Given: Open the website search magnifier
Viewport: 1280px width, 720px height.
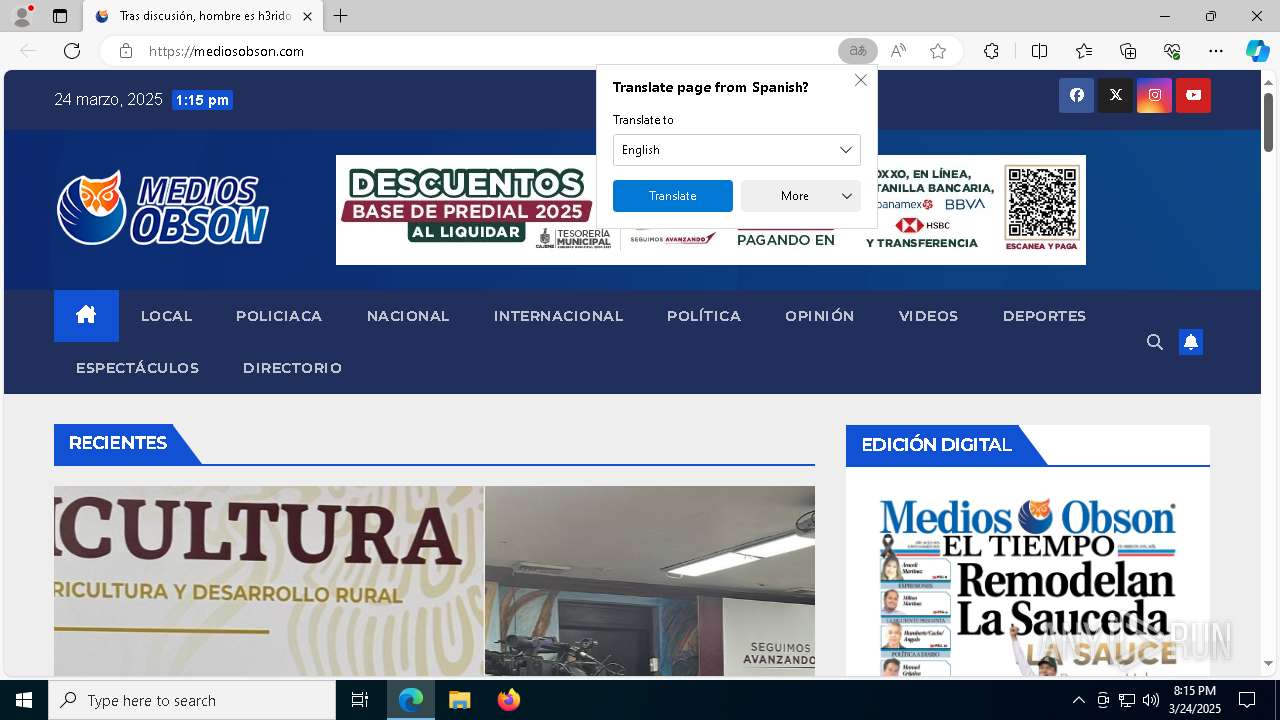Looking at the screenshot, I should 1154,342.
